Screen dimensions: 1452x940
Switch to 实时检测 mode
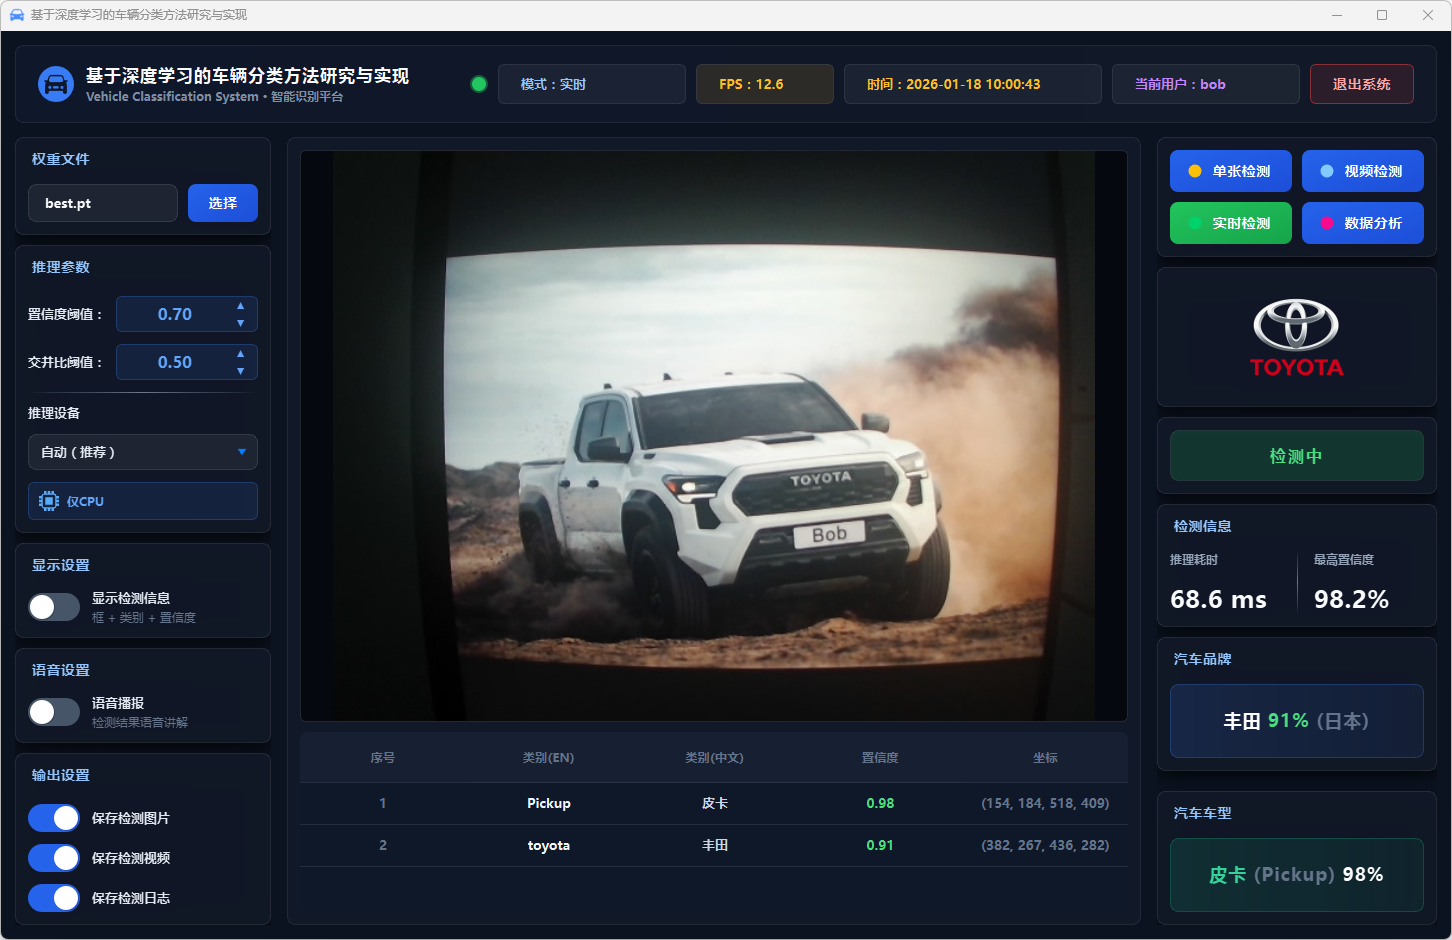coord(1231,223)
